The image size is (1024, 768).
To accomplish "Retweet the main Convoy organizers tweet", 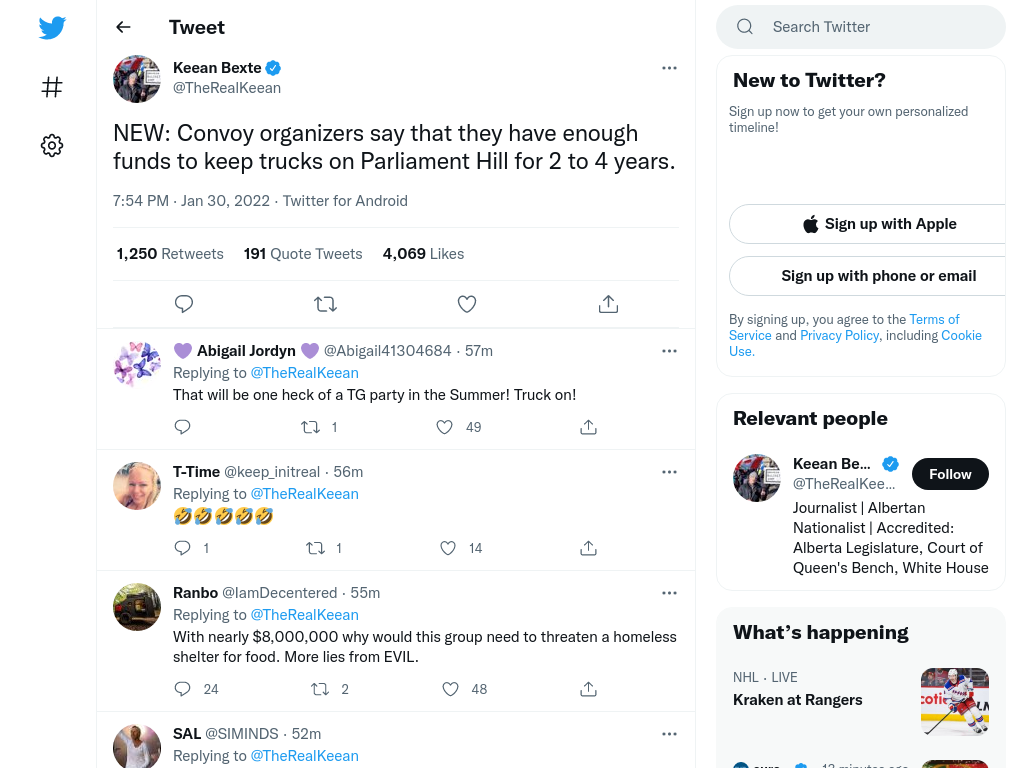I will click(x=325, y=304).
